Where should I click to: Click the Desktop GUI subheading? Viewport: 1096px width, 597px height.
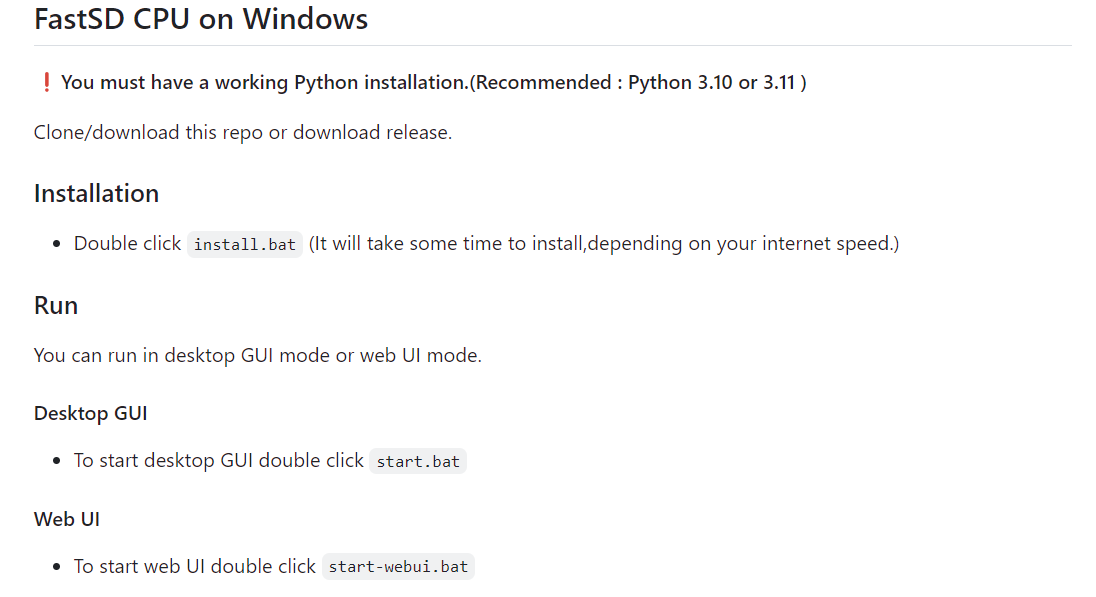click(x=91, y=413)
